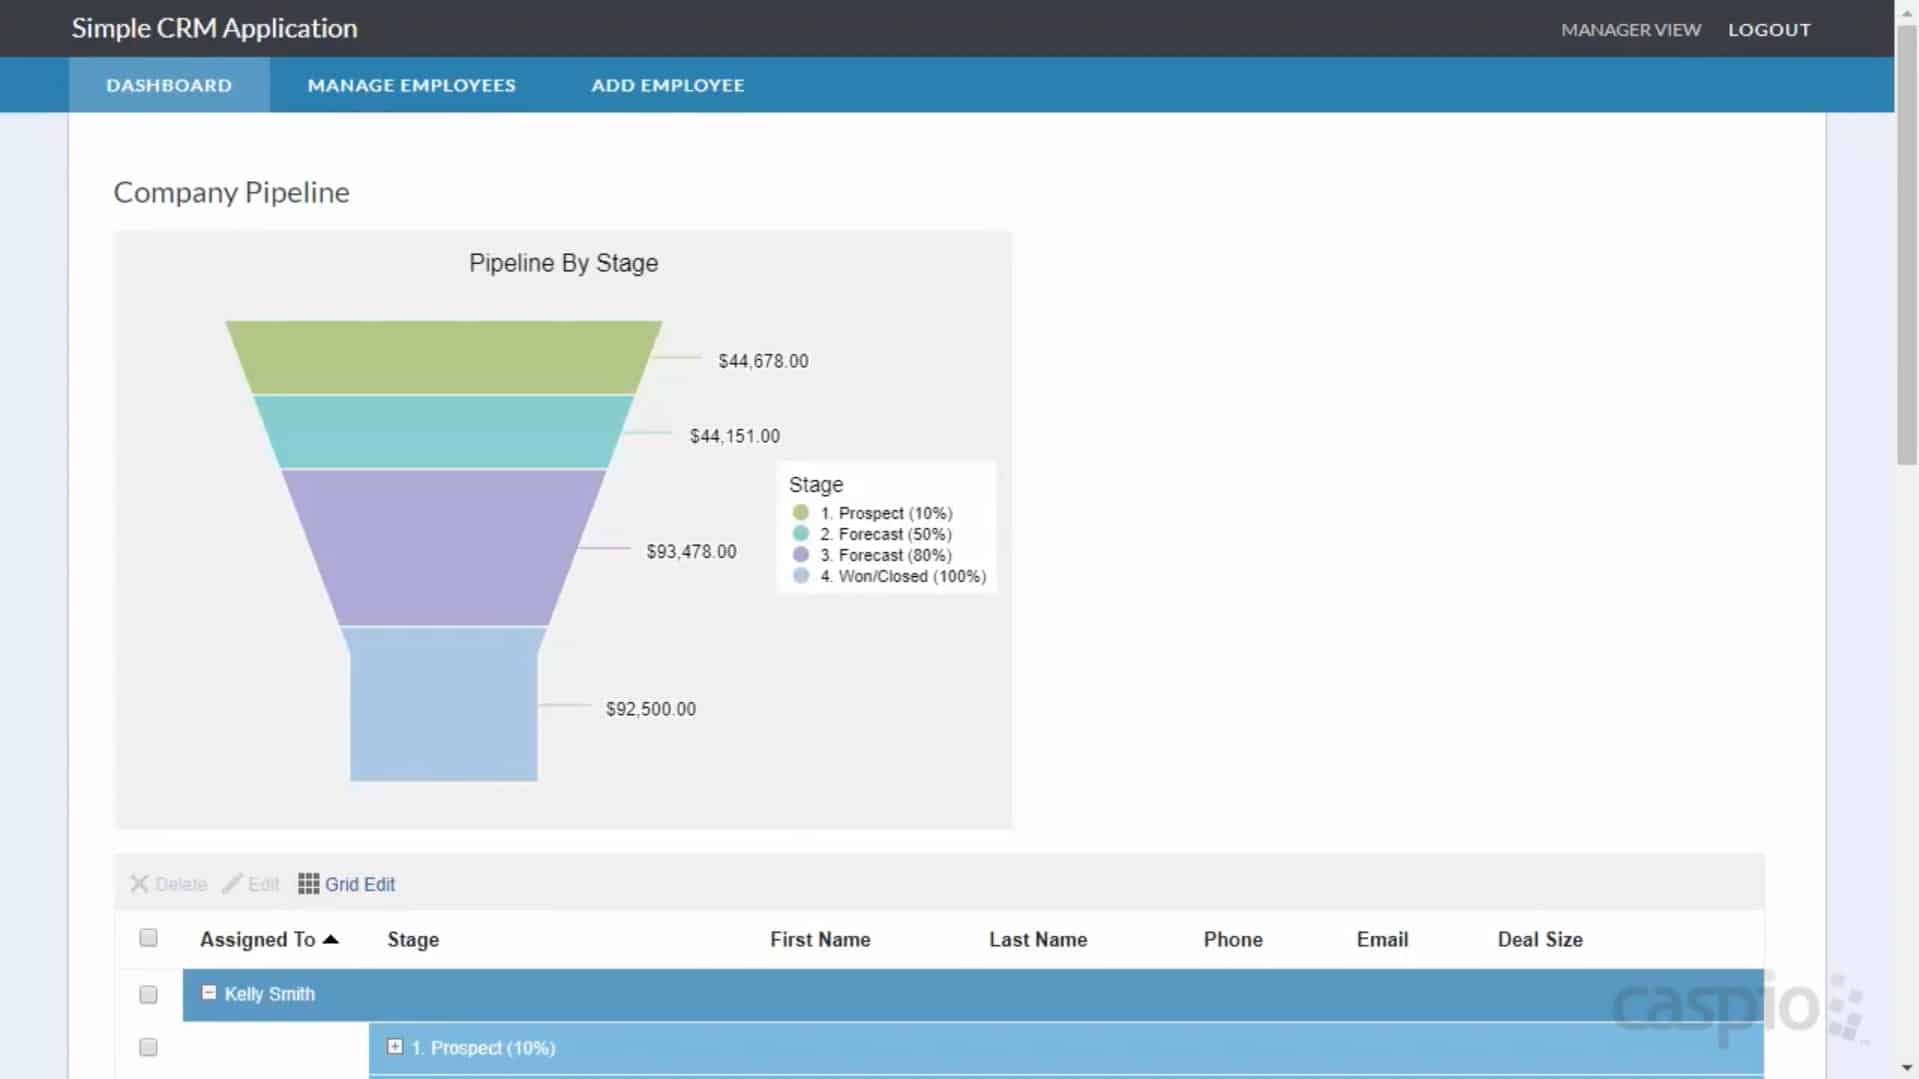Open the Manage Employees tab
This screenshot has width=1919, height=1079.
click(411, 85)
